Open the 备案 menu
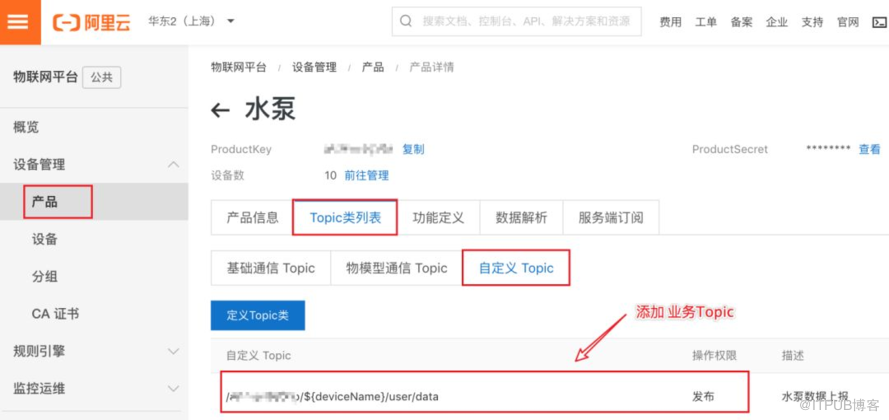Screen dimensions: 889x420 coord(742,22)
